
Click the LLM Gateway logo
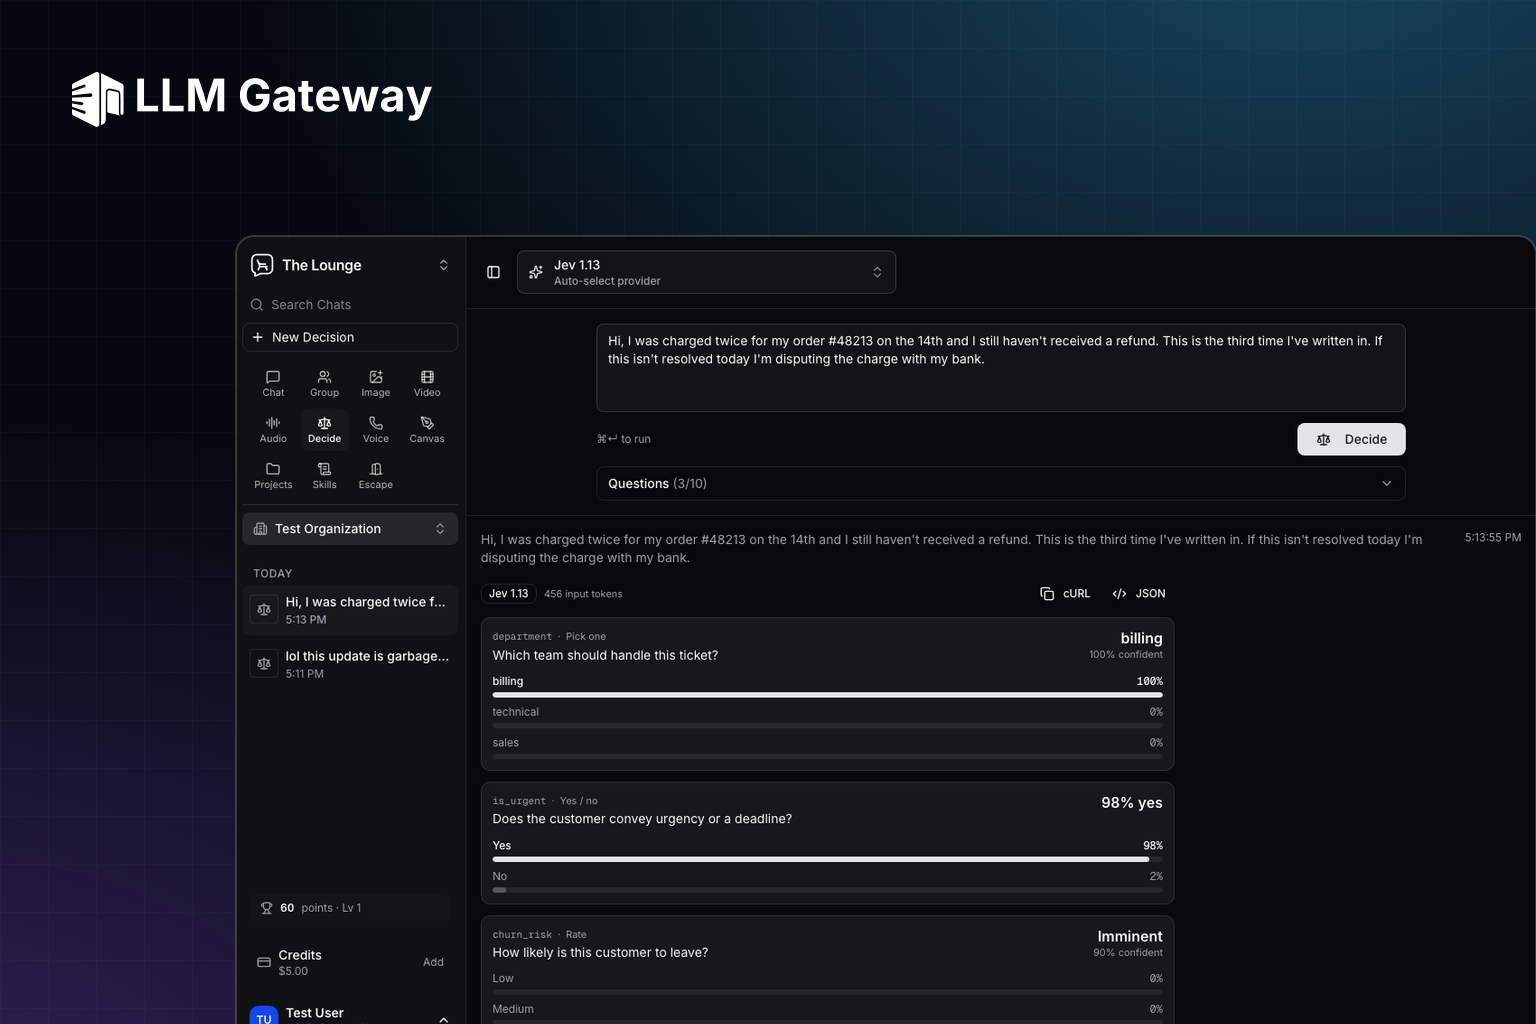point(251,98)
